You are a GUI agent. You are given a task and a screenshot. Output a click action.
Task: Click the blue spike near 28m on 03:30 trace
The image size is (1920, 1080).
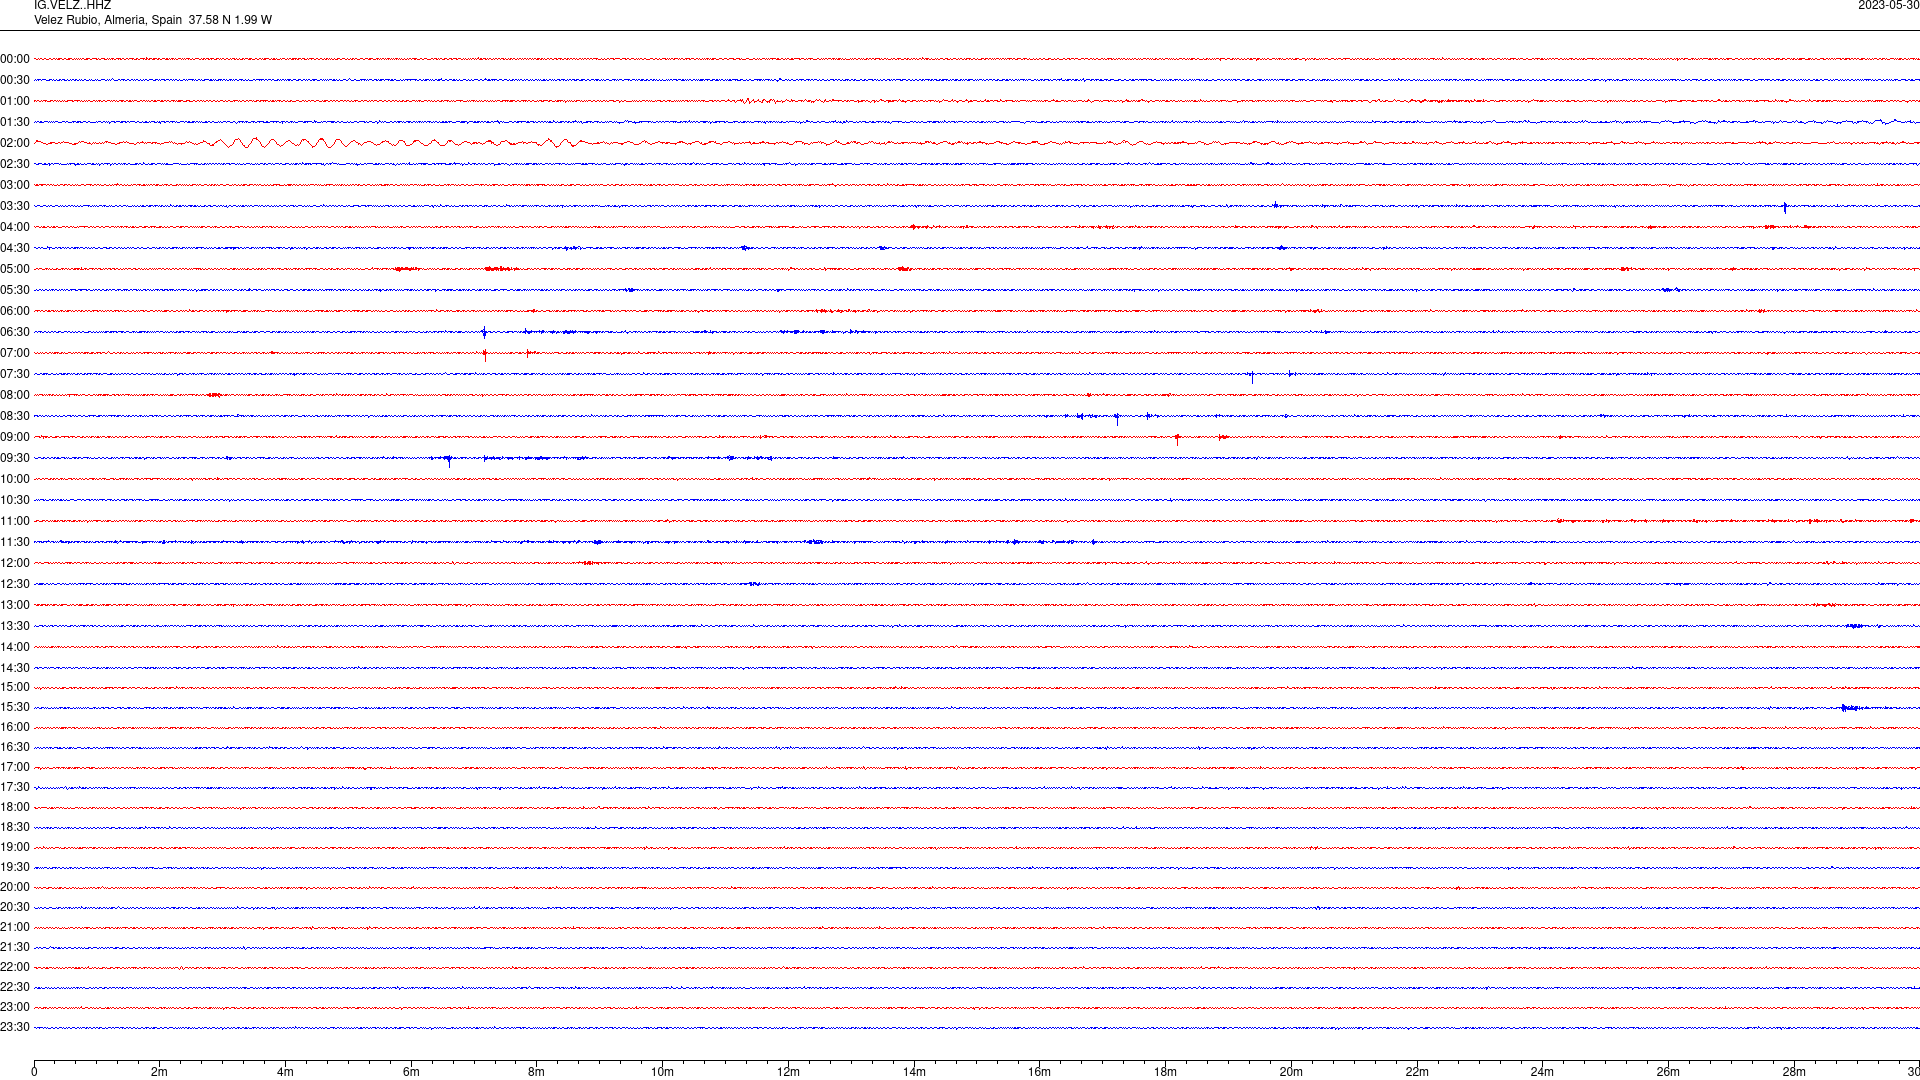pyautogui.click(x=1785, y=207)
